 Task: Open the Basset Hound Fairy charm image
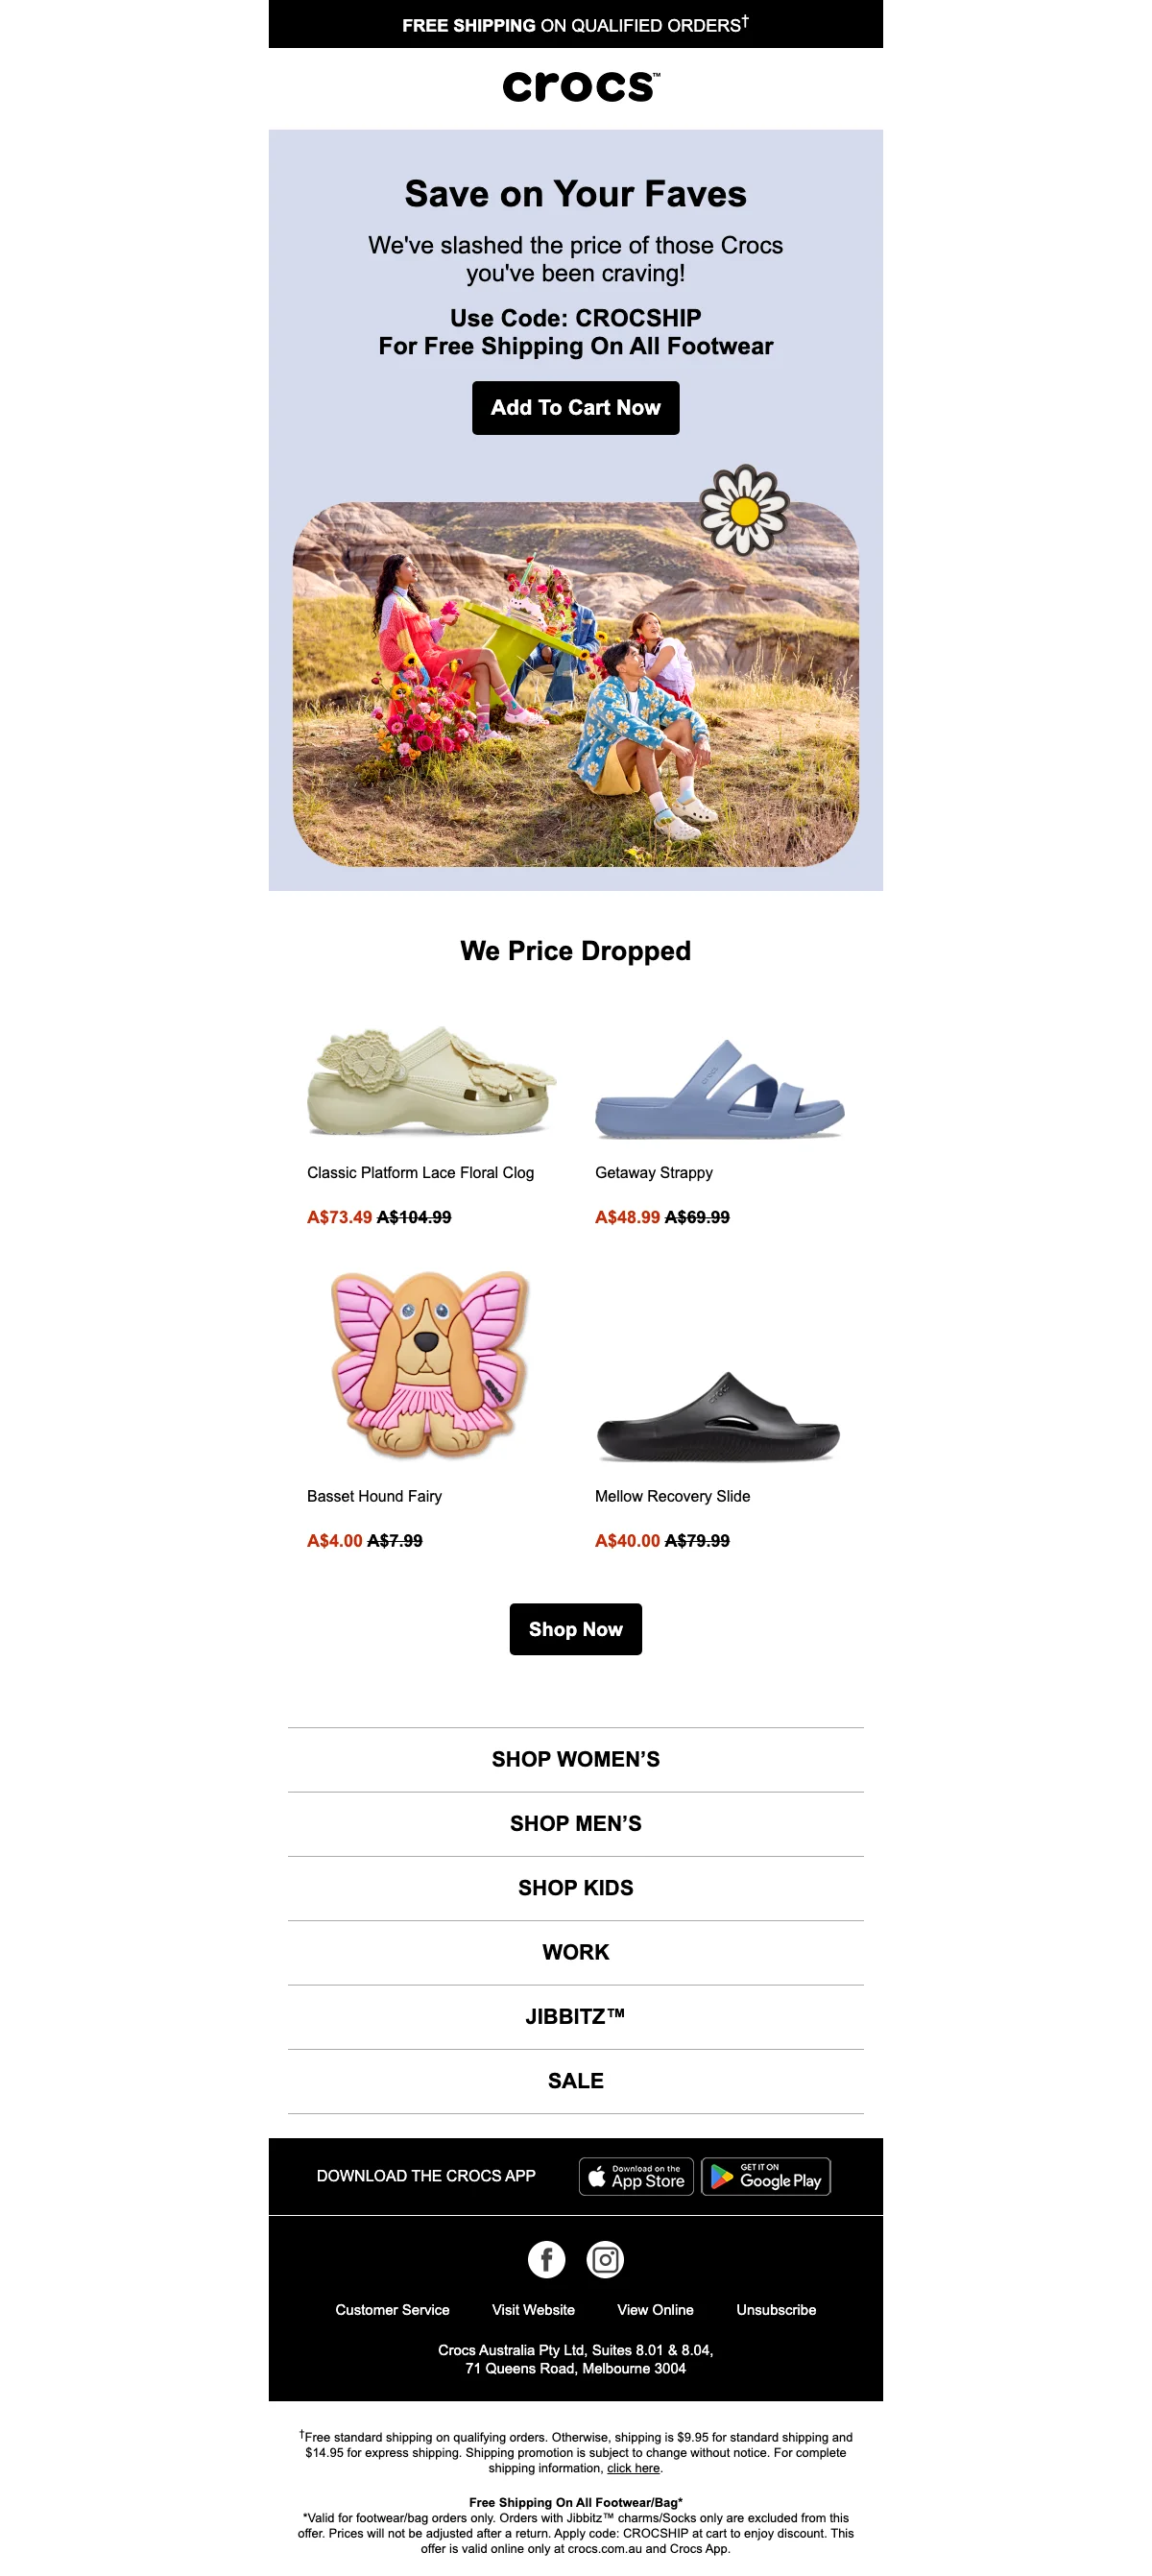pos(430,1365)
